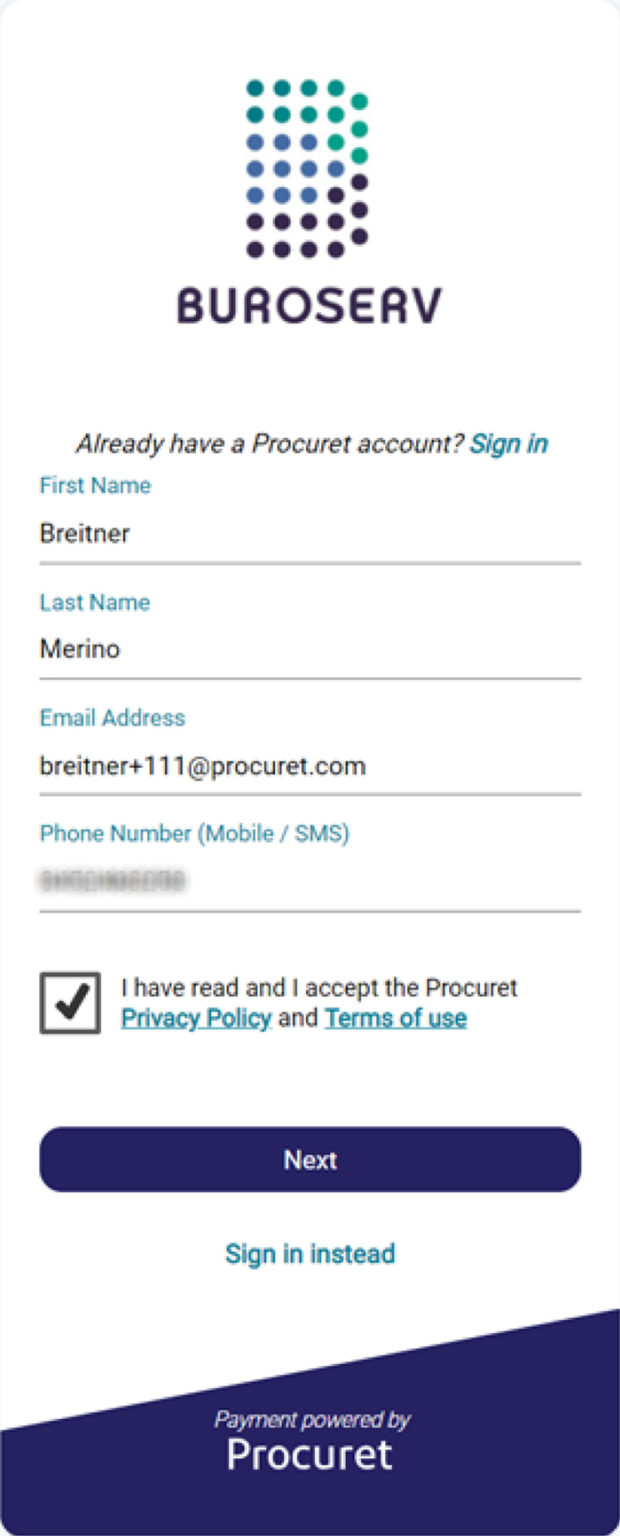
Task: Click the BUROSERV wordmark text
Action: point(309,305)
